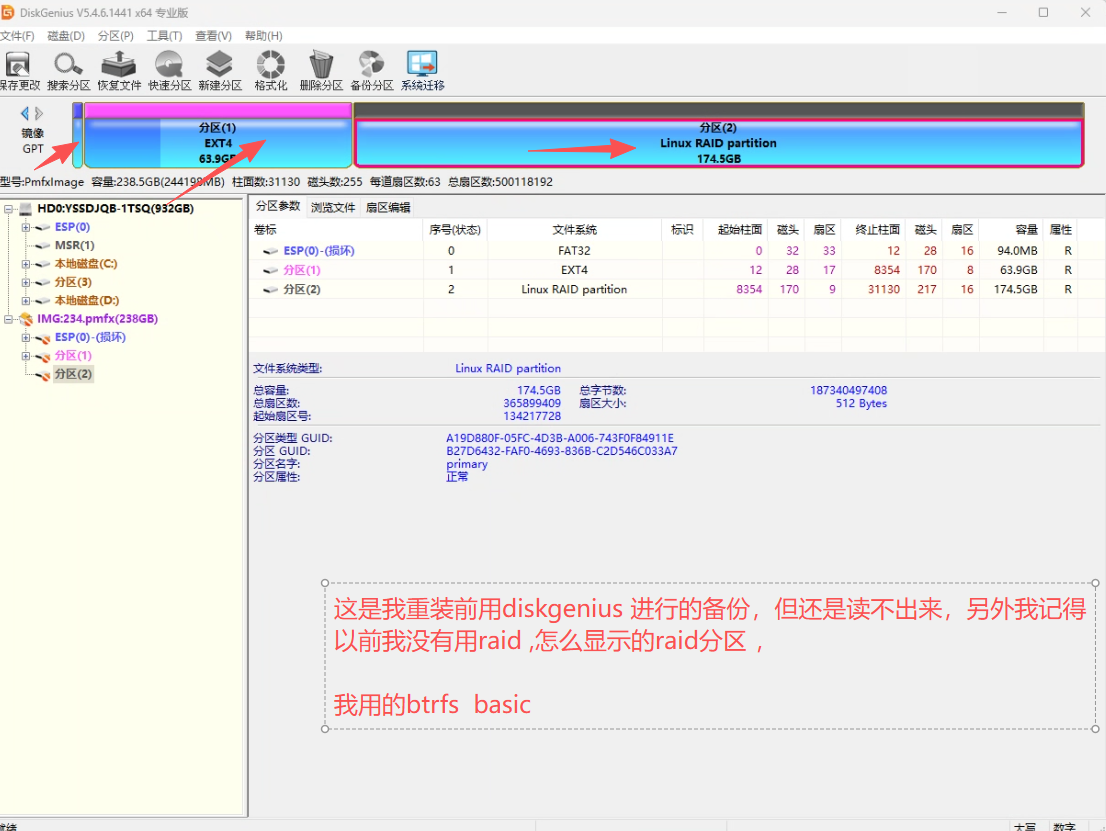The height and width of the screenshot is (831, 1106).
Task: Click the Backup Partition (备份分区) icon
Action: [372, 65]
